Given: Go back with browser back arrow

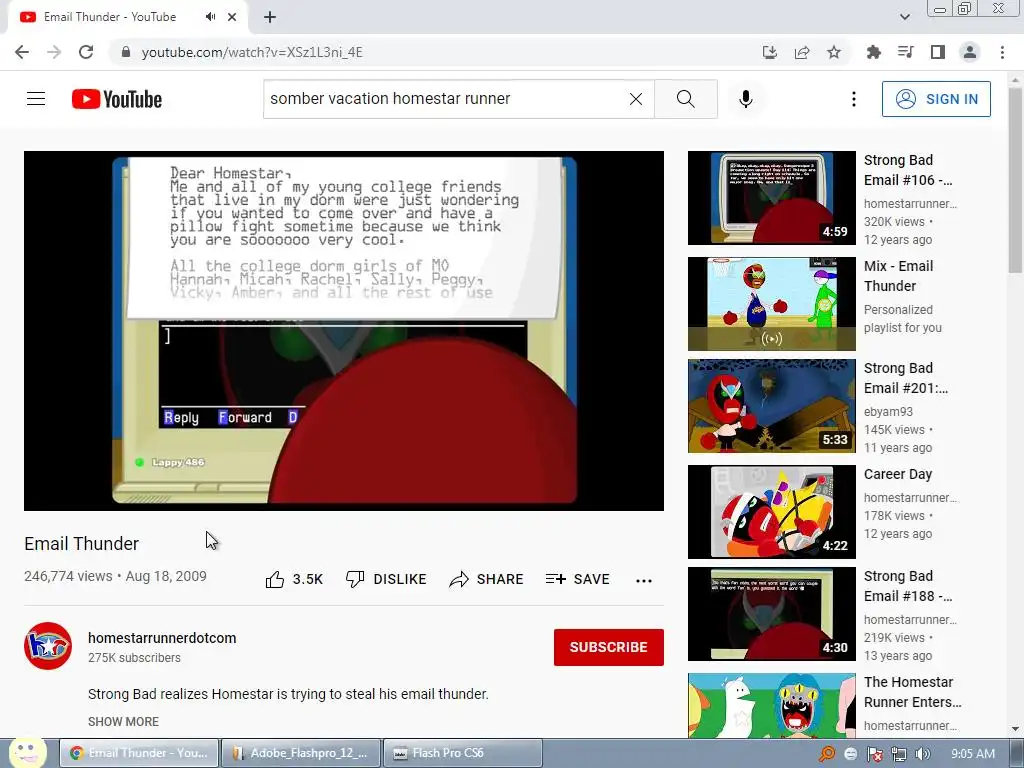Looking at the screenshot, I should 22,52.
